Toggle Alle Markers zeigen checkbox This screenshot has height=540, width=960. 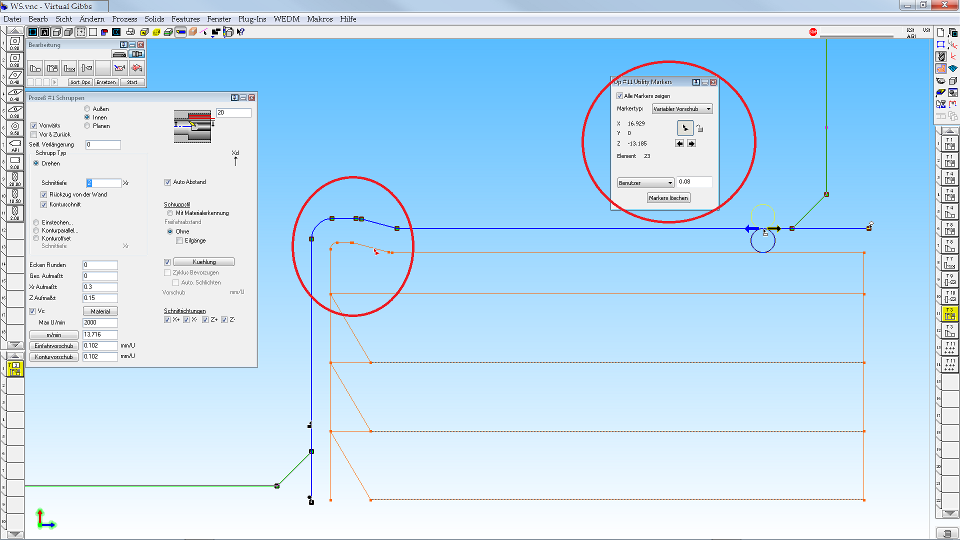(620, 96)
